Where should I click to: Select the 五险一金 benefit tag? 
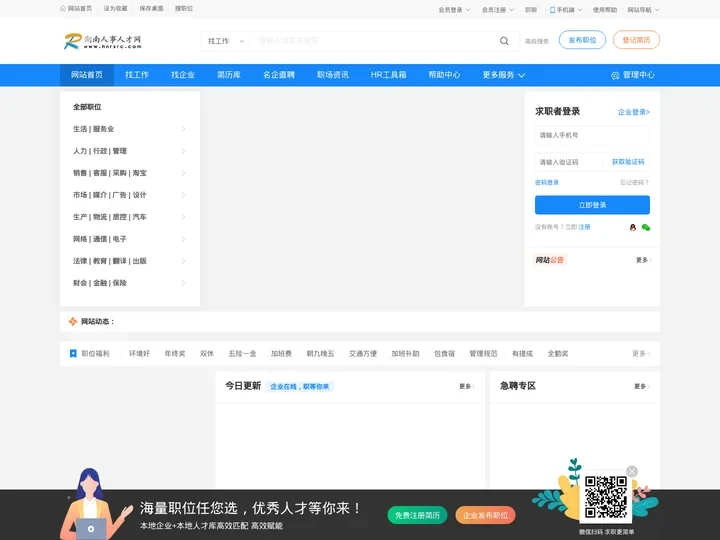(242, 354)
